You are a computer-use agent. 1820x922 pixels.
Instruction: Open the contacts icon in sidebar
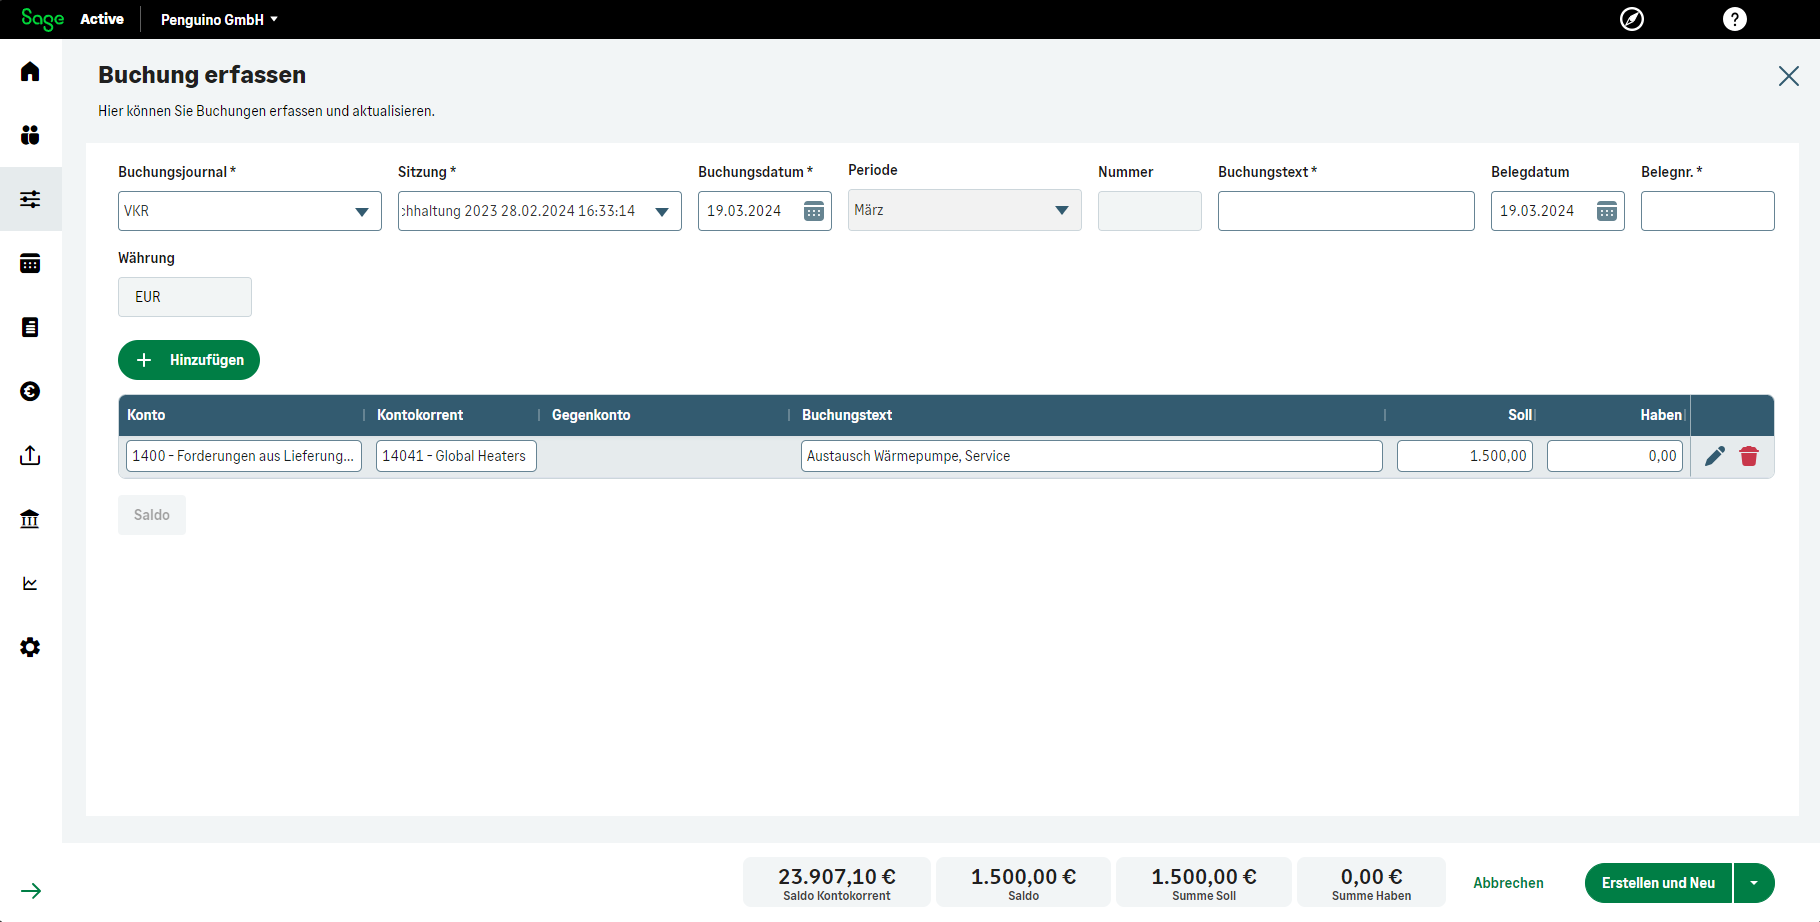click(x=30, y=135)
